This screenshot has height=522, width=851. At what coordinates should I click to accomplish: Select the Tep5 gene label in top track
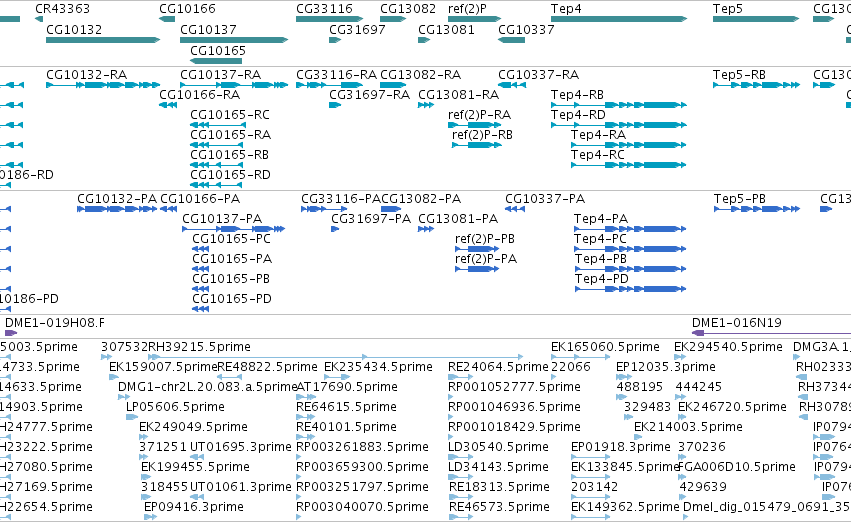(x=728, y=9)
